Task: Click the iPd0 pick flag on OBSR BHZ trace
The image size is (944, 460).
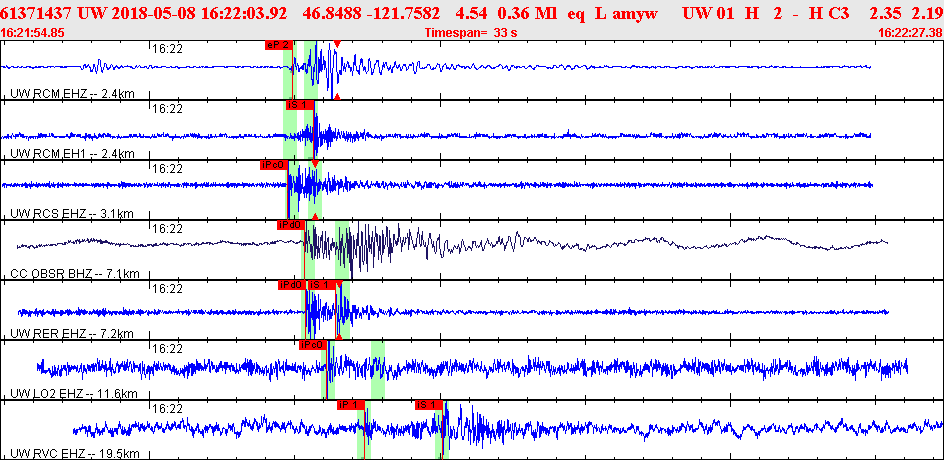Action: pyautogui.click(x=291, y=225)
